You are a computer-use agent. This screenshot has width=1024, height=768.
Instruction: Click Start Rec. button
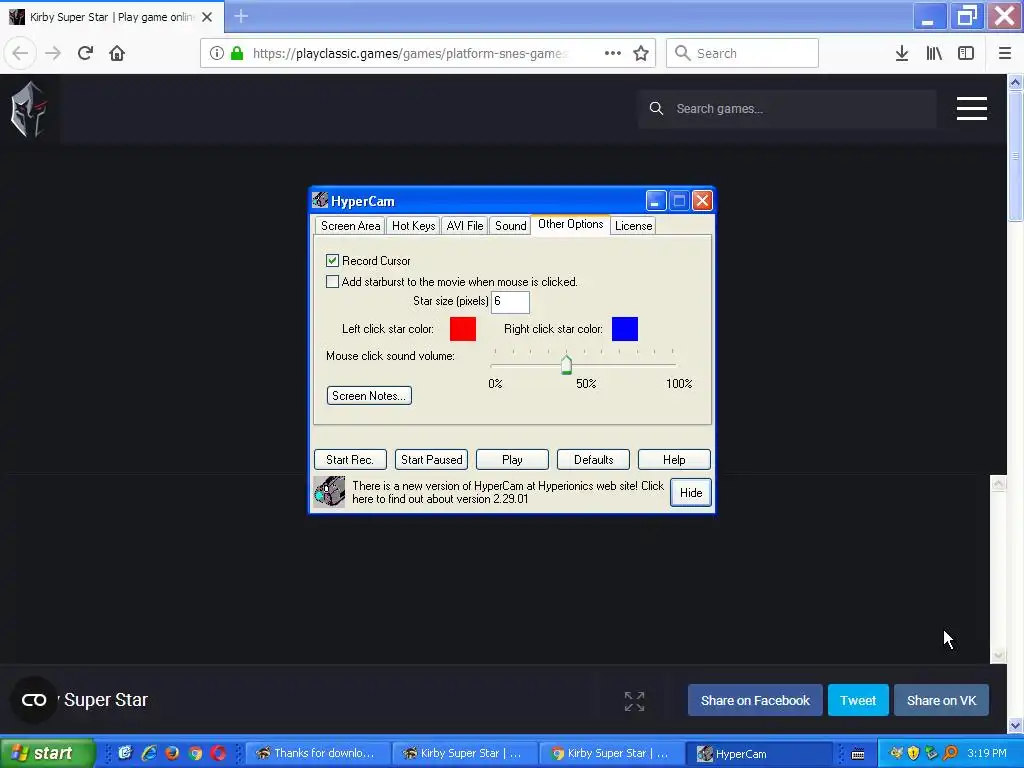[350, 460]
